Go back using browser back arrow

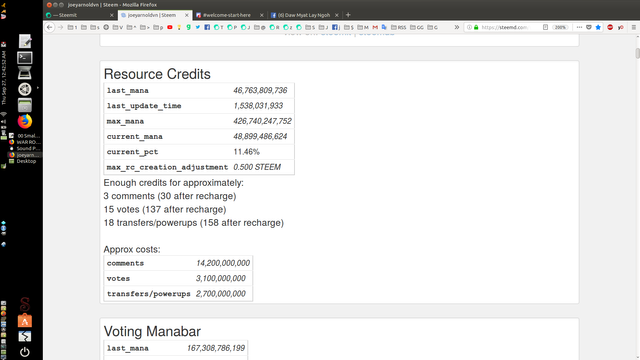click(49, 27)
